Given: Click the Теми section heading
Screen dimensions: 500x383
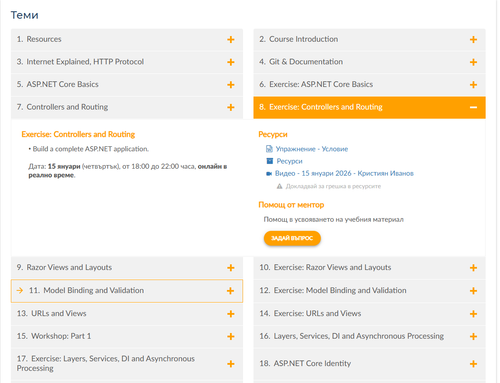Looking at the screenshot, I should pos(25,15).
